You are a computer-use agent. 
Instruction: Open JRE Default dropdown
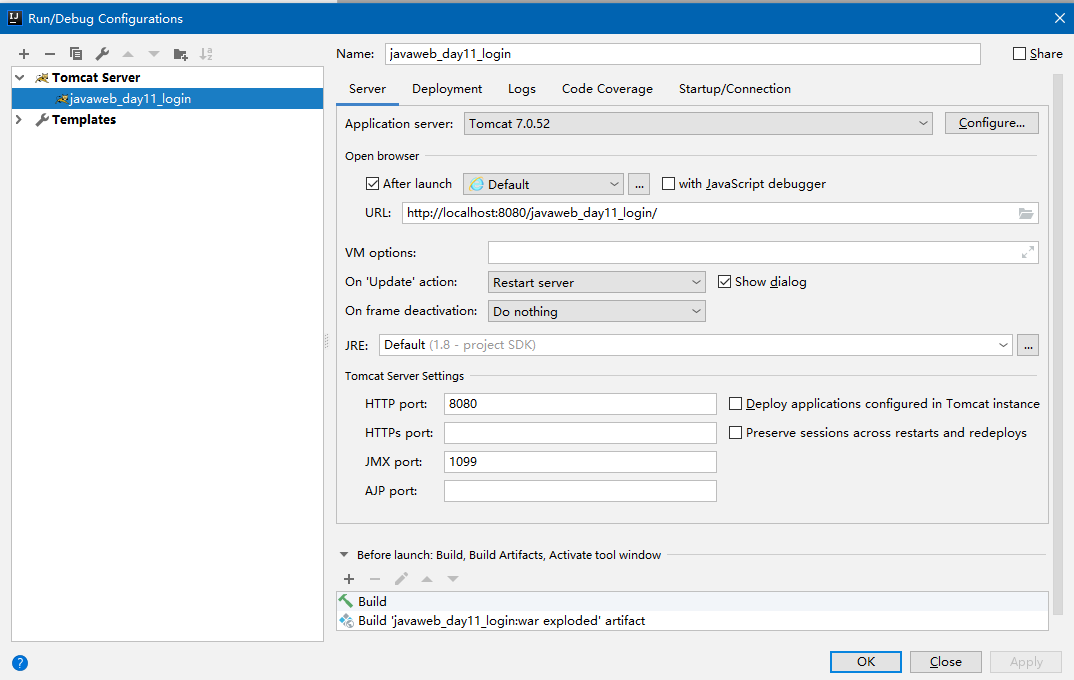(x=695, y=345)
